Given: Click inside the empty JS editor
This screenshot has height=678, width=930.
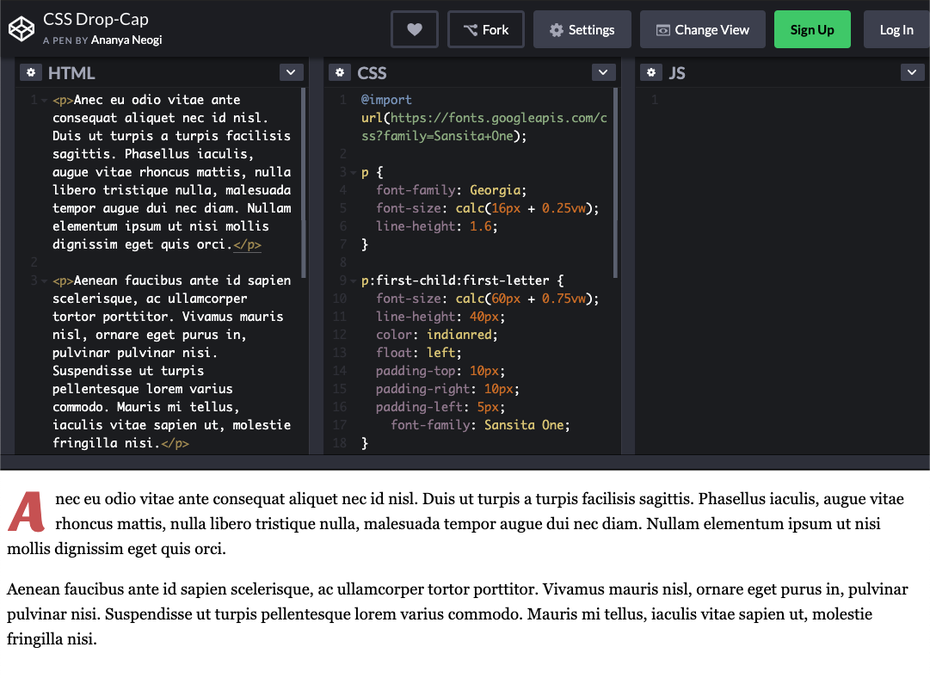Looking at the screenshot, I should (790, 250).
